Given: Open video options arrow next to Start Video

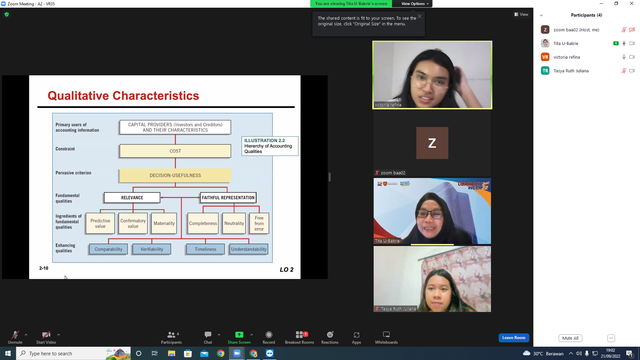Looking at the screenshot, I should click(58, 335).
